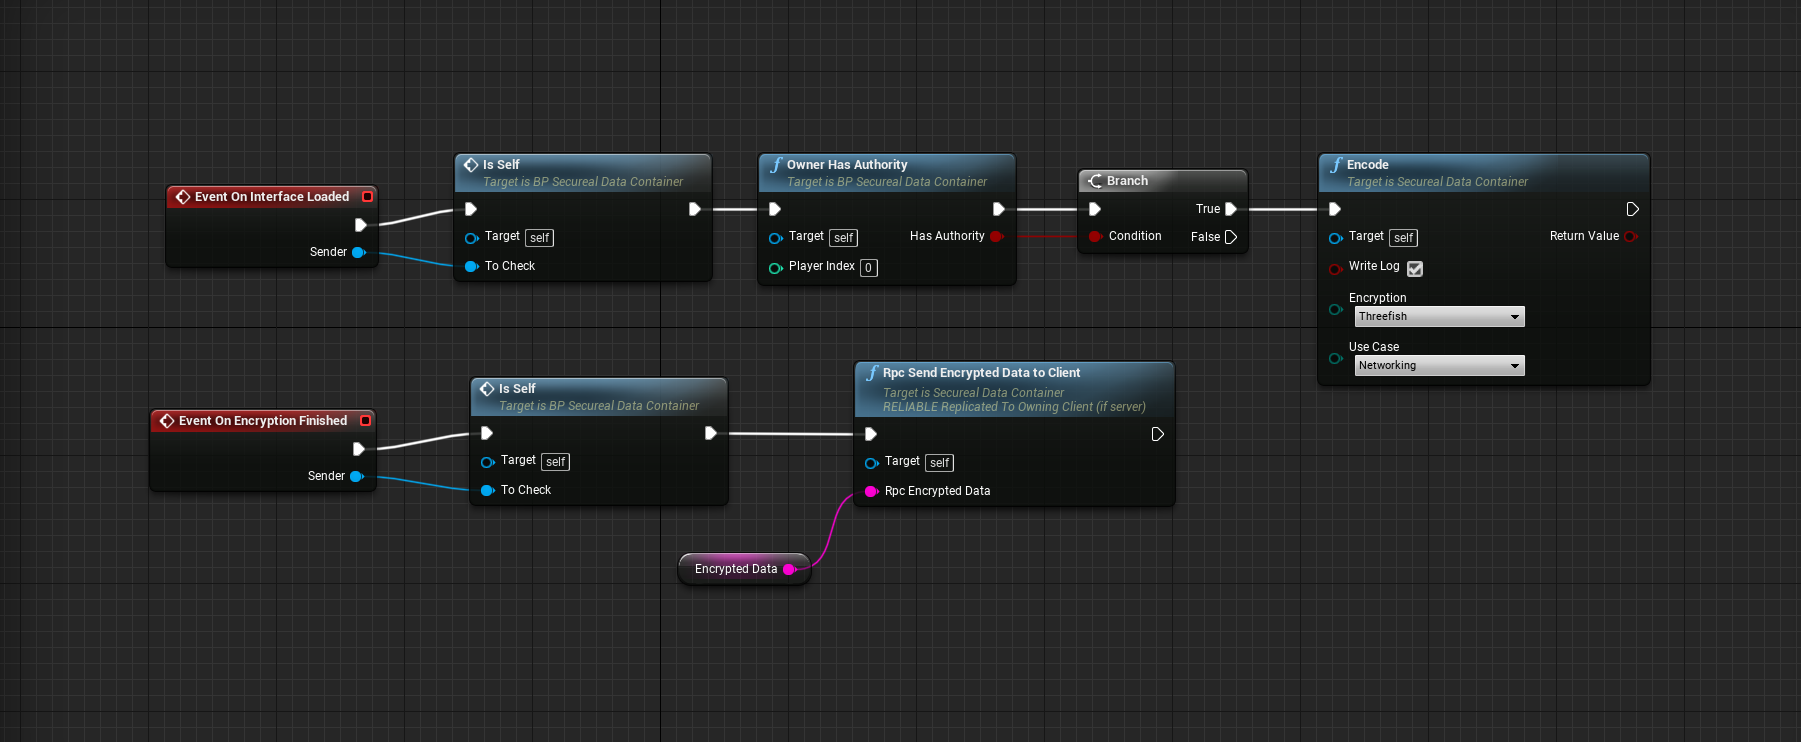1801x742 pixels.
Task: Select the Encode node title
Action: (x=1367, y=165)
